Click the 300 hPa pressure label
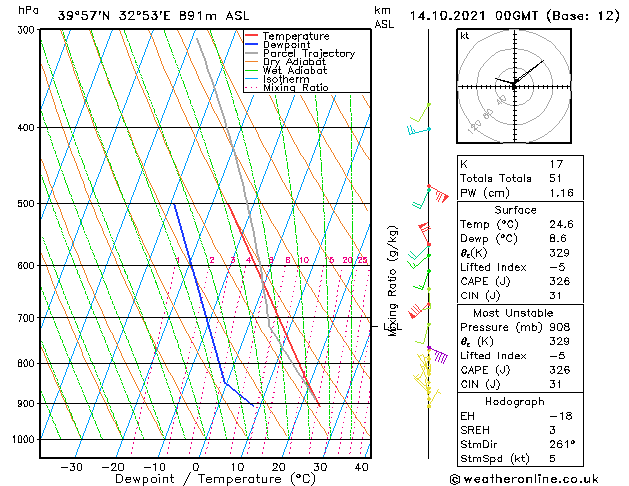Screen dimensions: 629x486 27,30
